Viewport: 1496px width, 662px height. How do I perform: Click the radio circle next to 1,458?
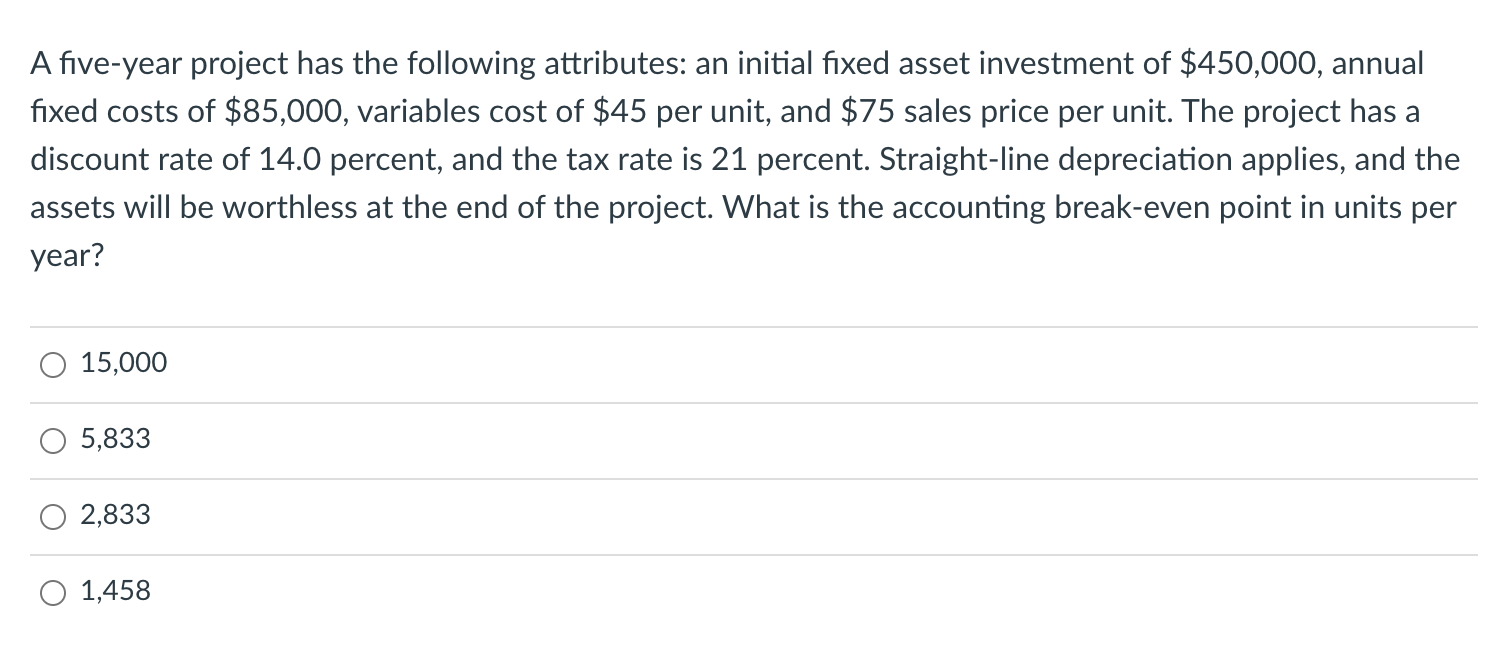[x=52, y=592]
